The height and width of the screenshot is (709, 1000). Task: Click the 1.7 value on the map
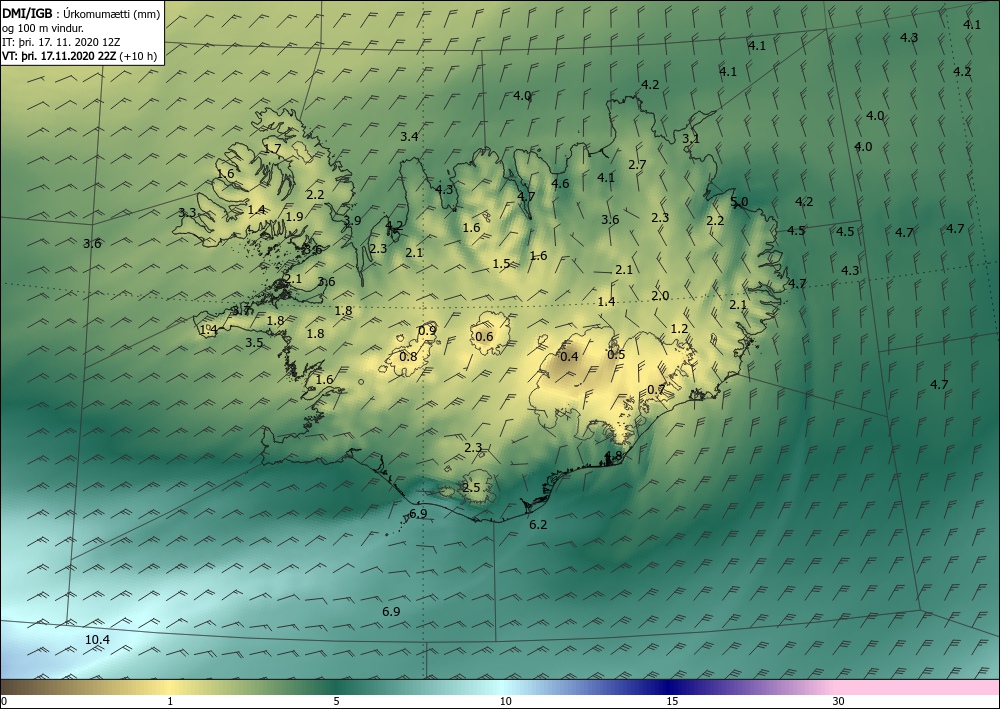(x=272, y=149)
